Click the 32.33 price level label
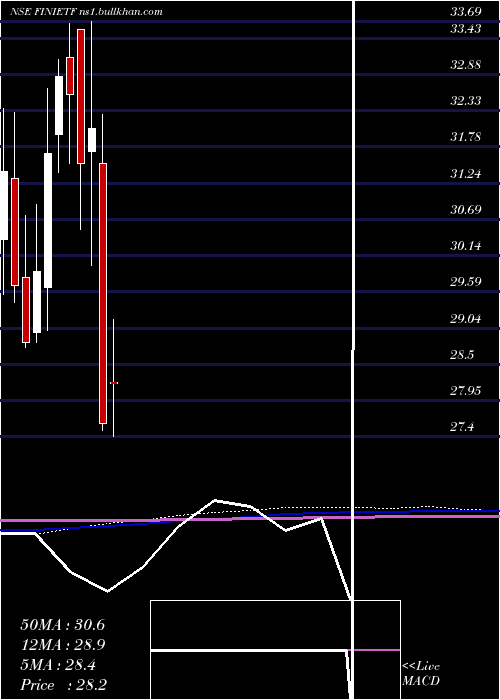Viewport: 500px width, 700px height. (465, 101)
